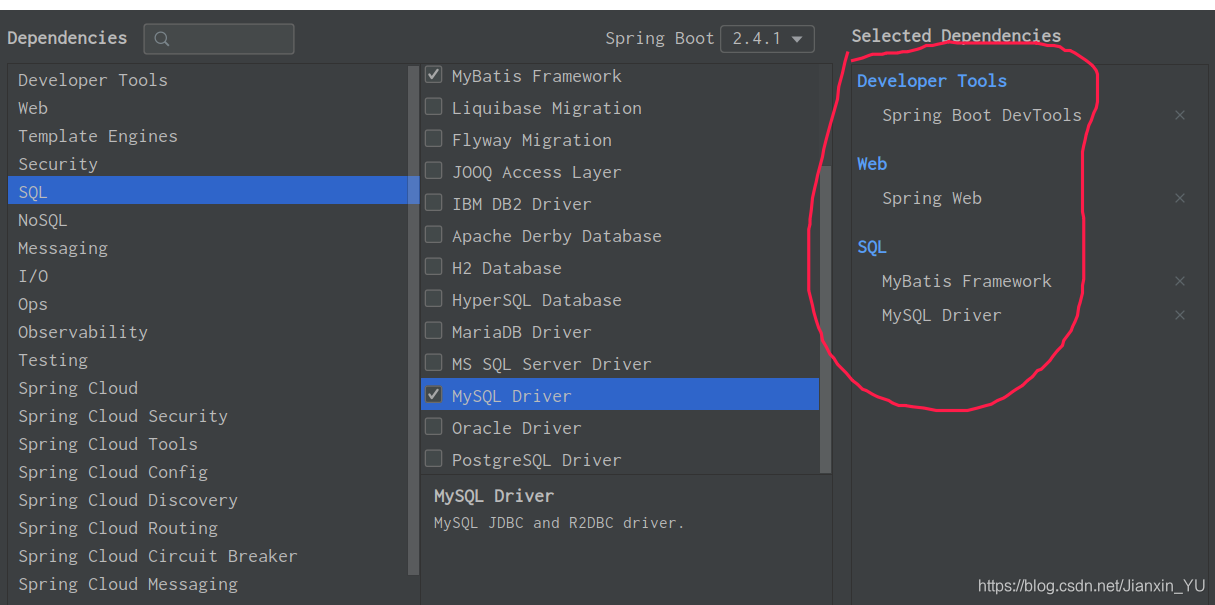
Task: Select MyBatis Framework in selected dependencies
Action: pos(967,281)
